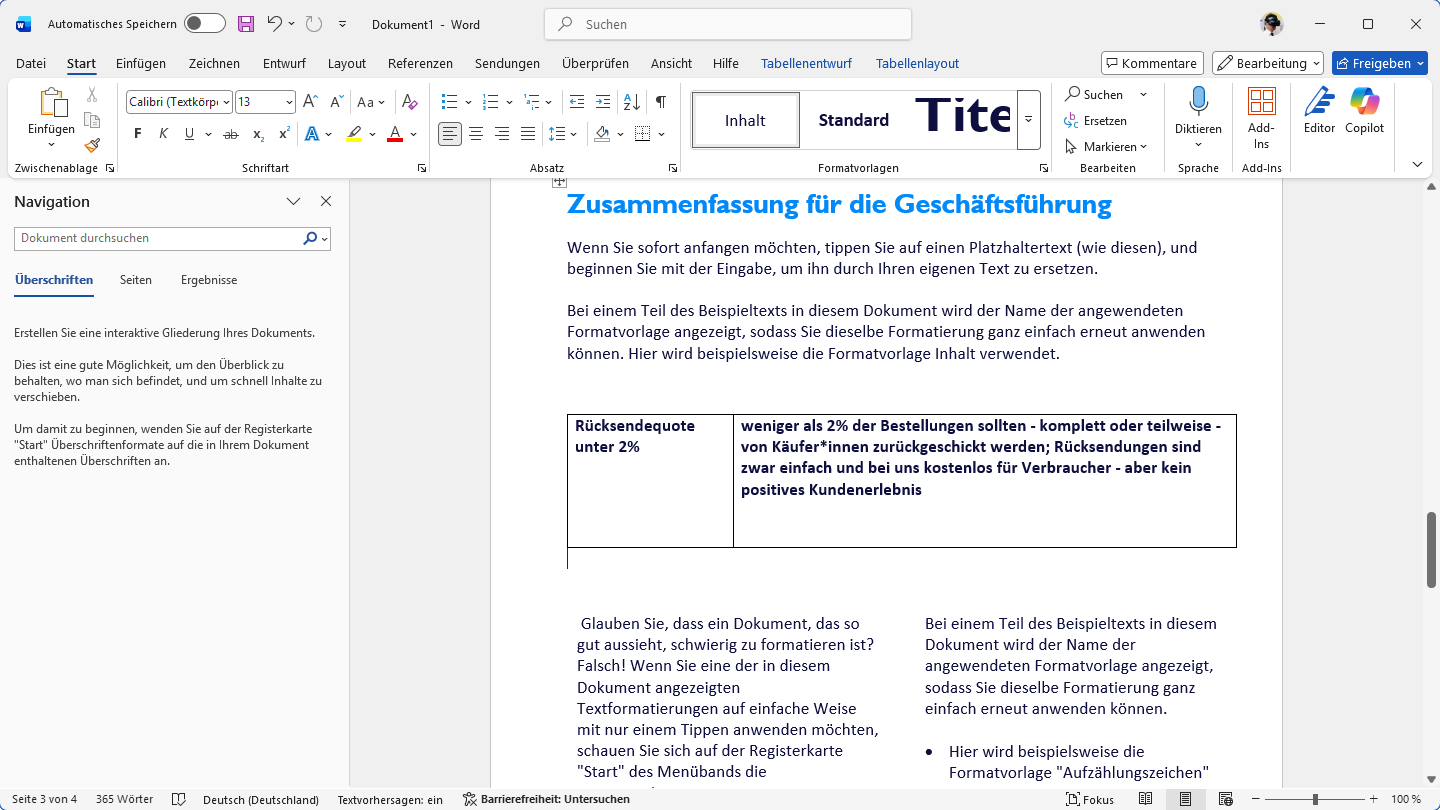Viewport: 1440px width, 810px height.
Task: Click the Dokument durchsuchen search field
Action: coord(160,238)
